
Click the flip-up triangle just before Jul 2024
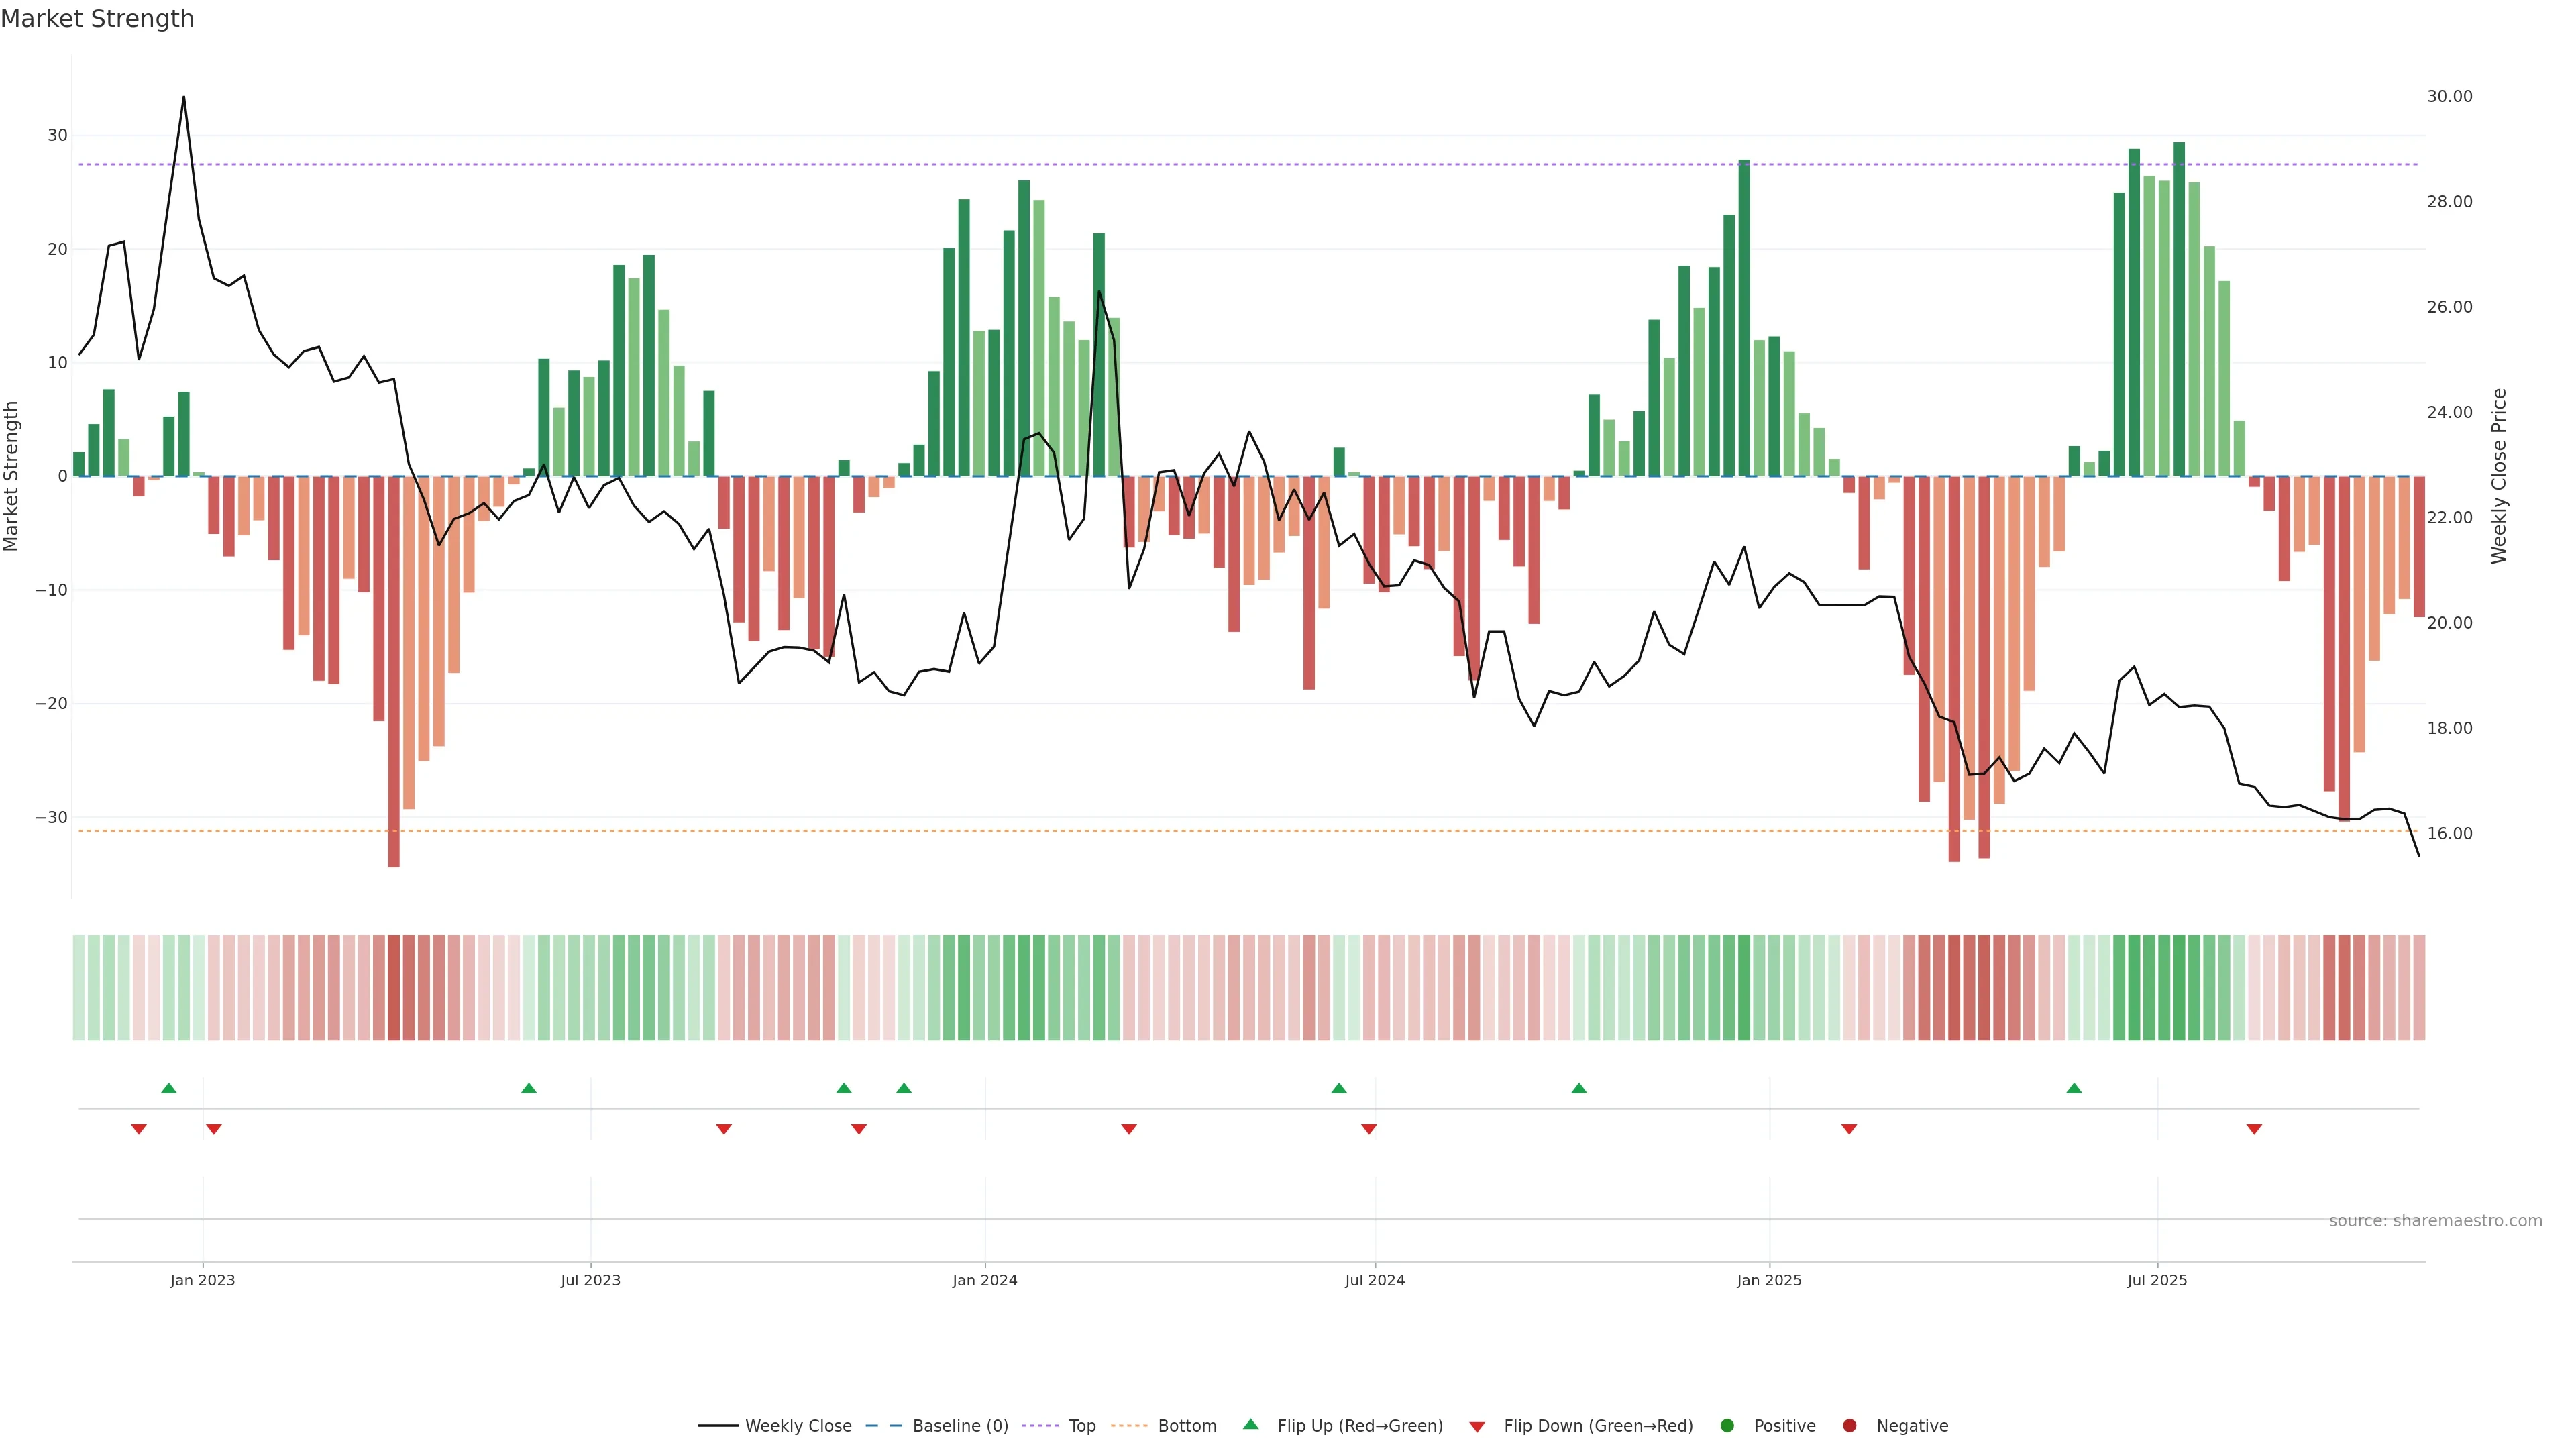(1339, 1088)
